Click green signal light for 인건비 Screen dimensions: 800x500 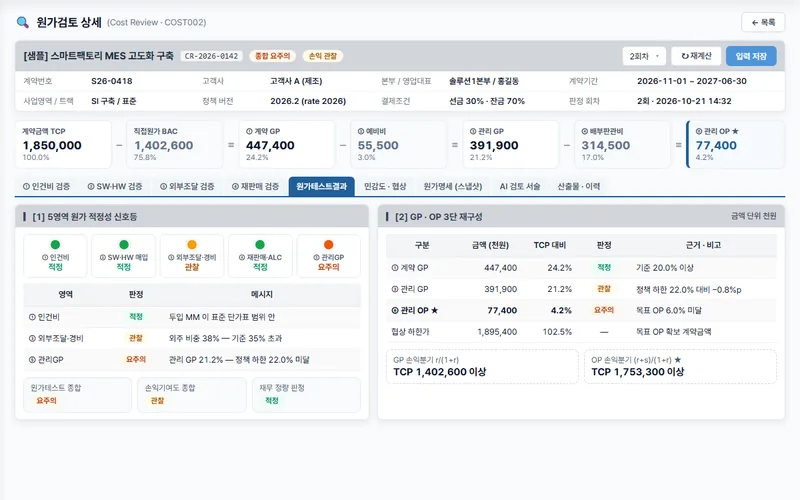pyautogui.click(x=55, y=245)
